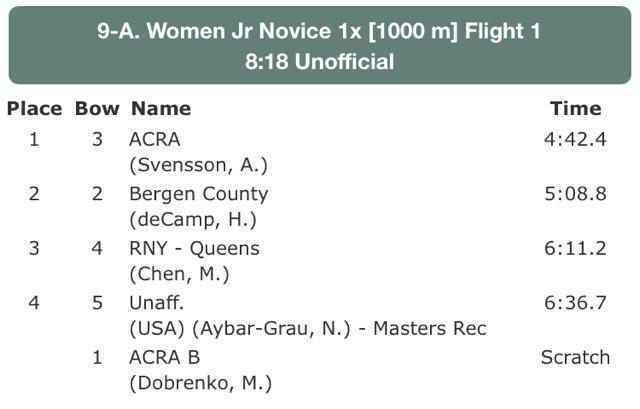Click the Scratch status for ACRA B
Viewport: 640px width, 409px height.
pyautogui.click(x=575, y=357)
